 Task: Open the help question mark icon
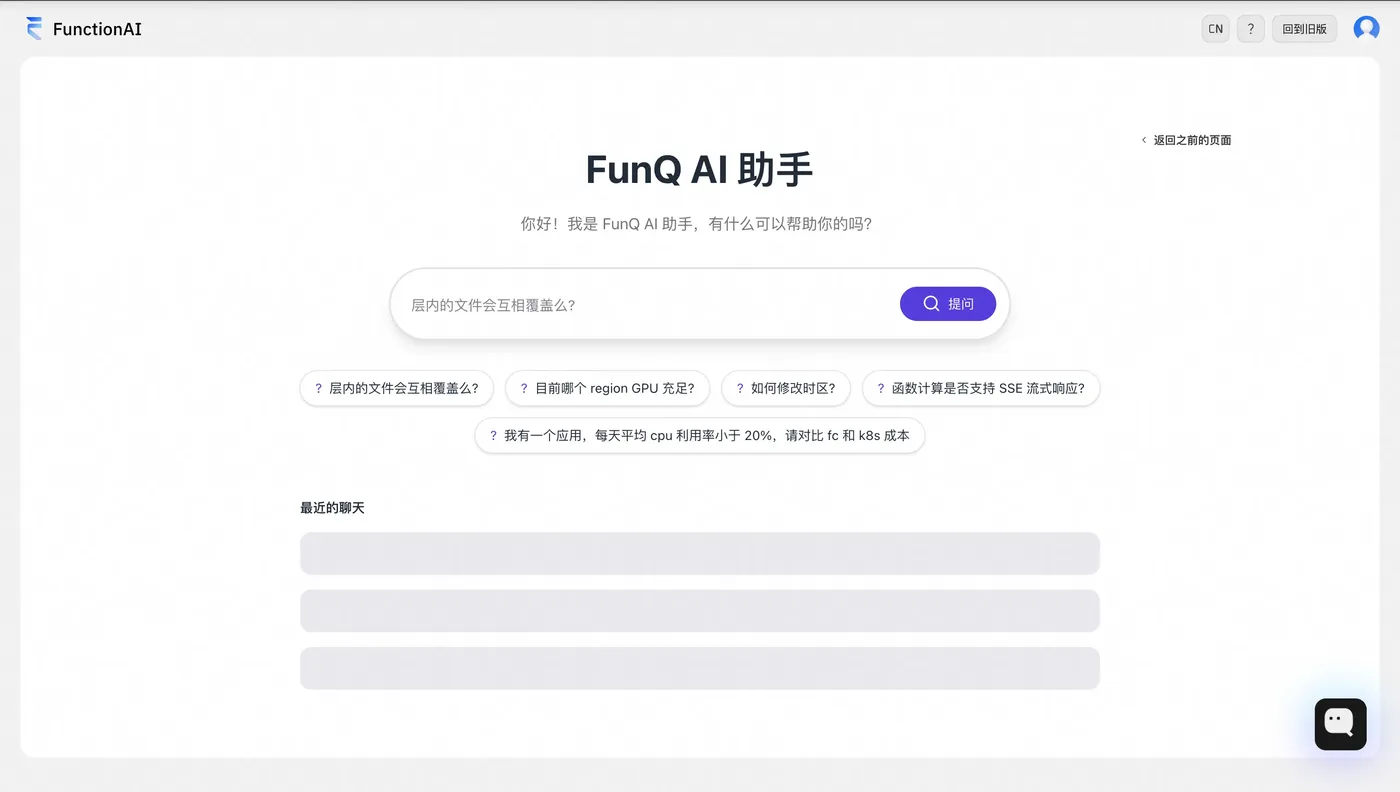(x=1251, y=29)
